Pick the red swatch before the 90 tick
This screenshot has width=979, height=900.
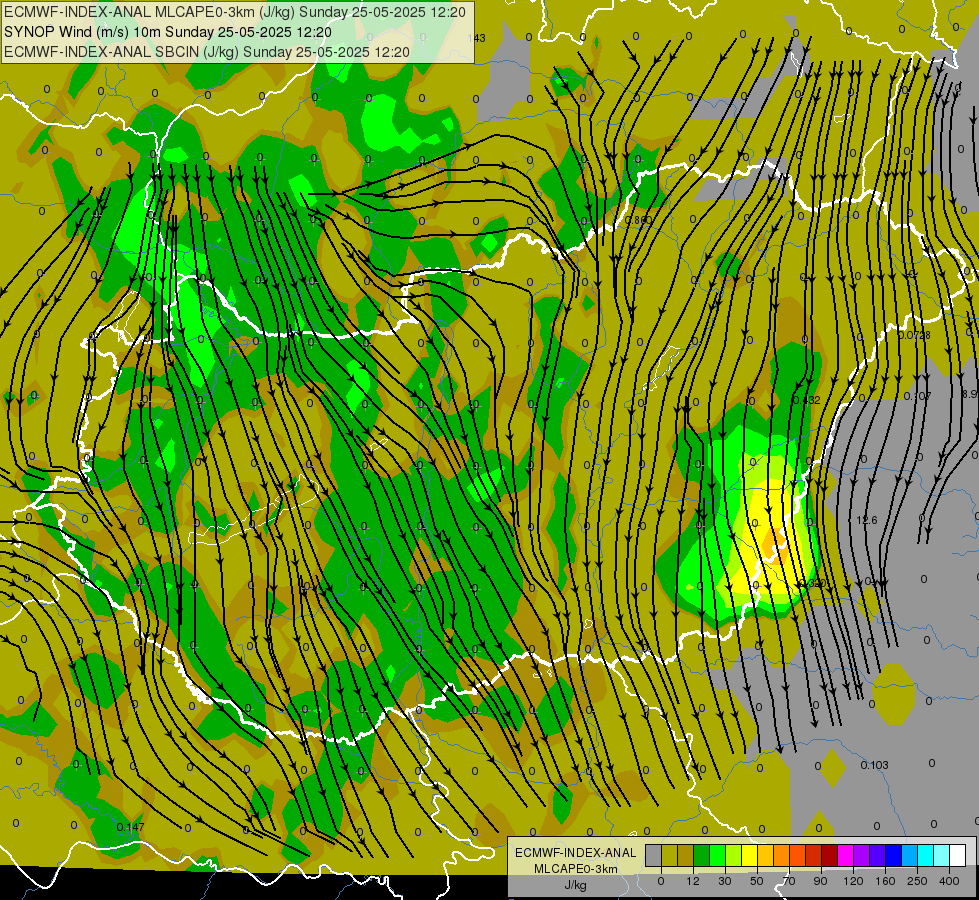(814, 855)
